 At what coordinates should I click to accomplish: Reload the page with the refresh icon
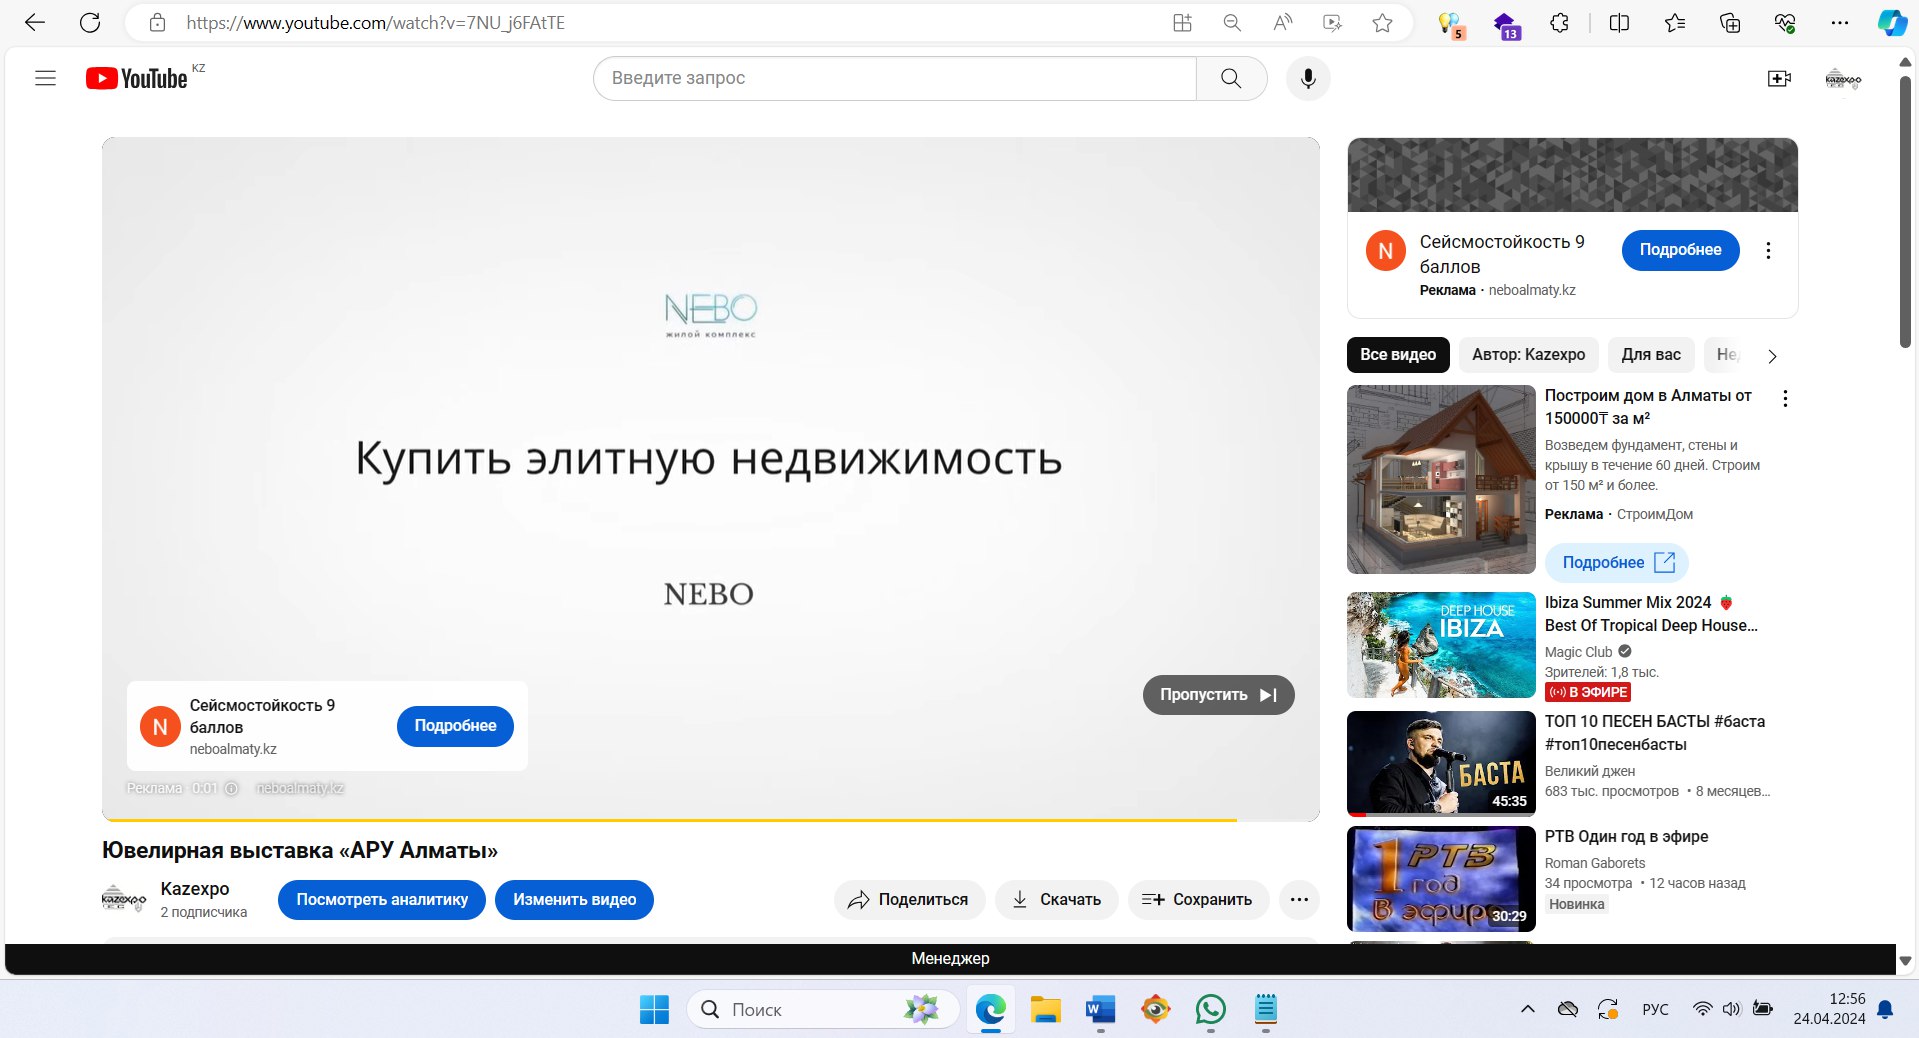click(90, 23)
